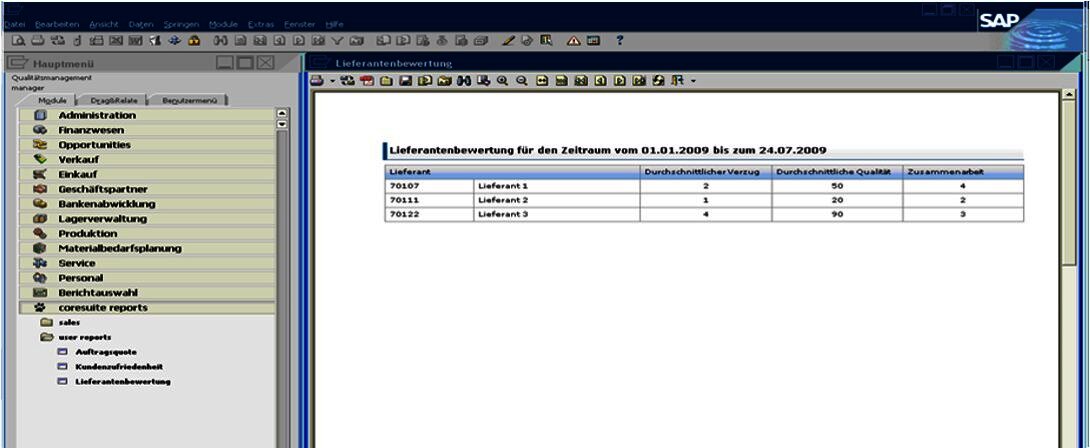Zoom in with the magnifier plus icon
Viewport: 1090px width, 448px height.
click(x=502, y=81)
